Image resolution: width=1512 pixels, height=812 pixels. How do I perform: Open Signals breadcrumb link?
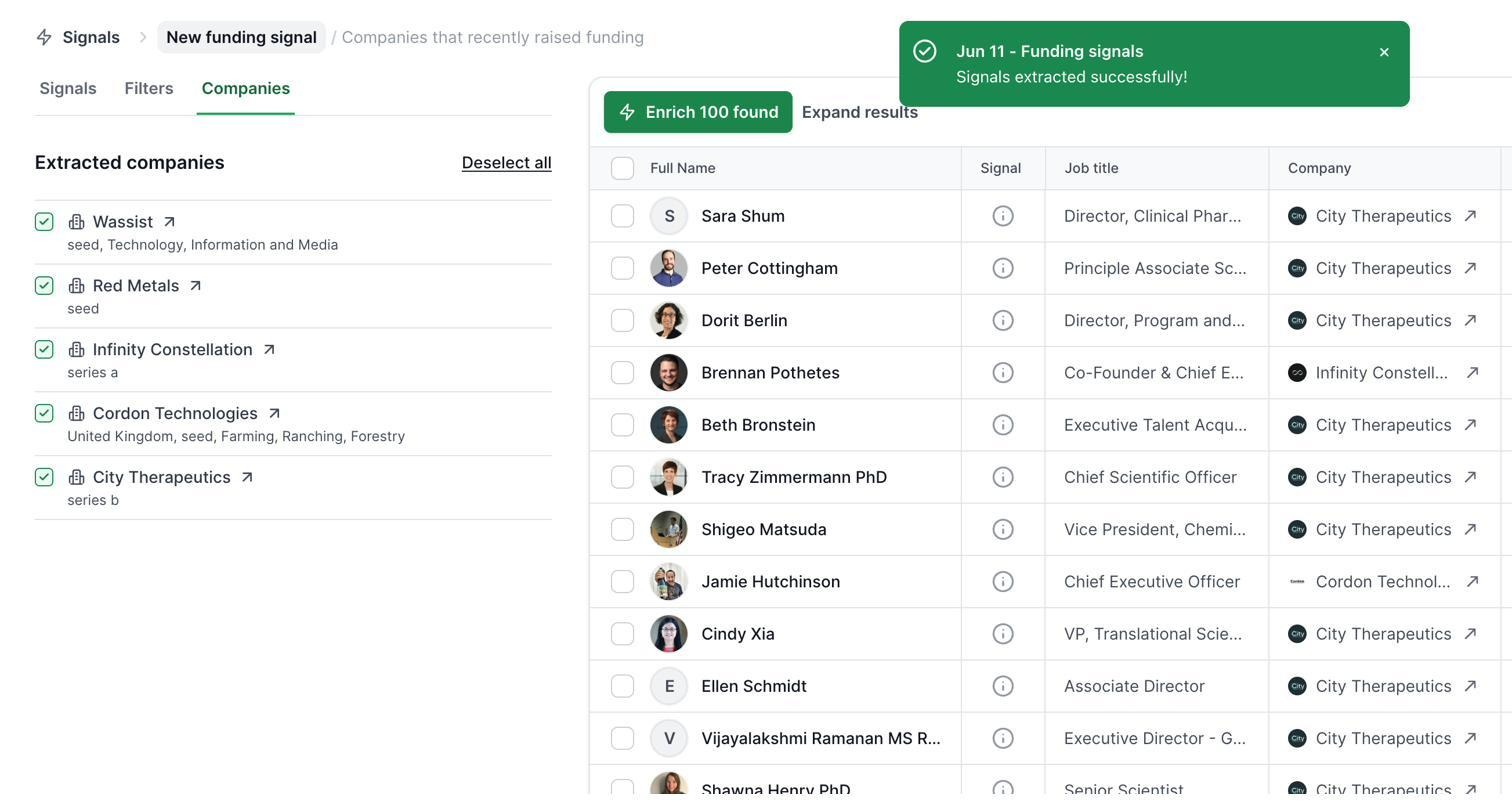[x=91, y=38]
